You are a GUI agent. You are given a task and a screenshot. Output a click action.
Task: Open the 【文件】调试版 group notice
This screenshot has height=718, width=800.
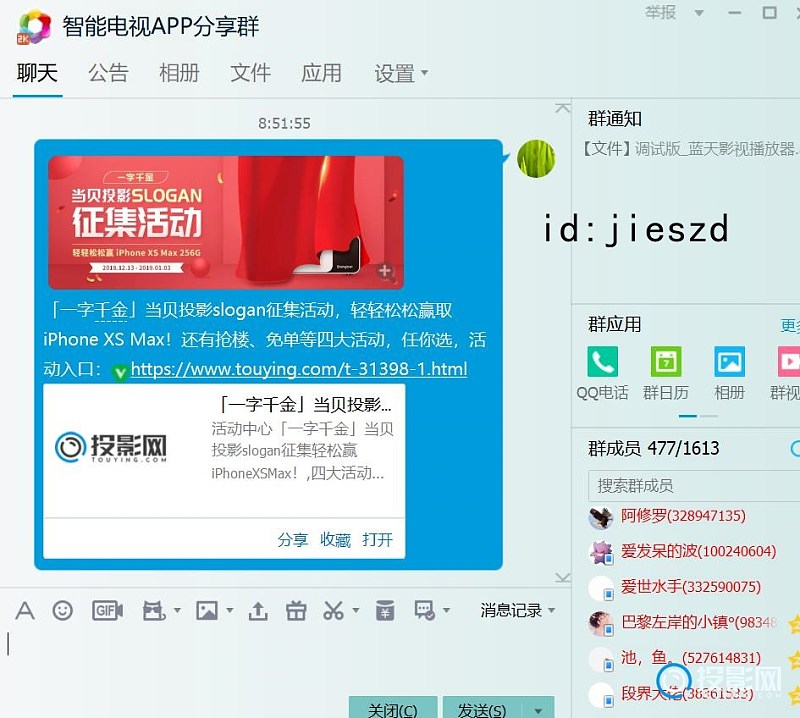coord(690,148)
